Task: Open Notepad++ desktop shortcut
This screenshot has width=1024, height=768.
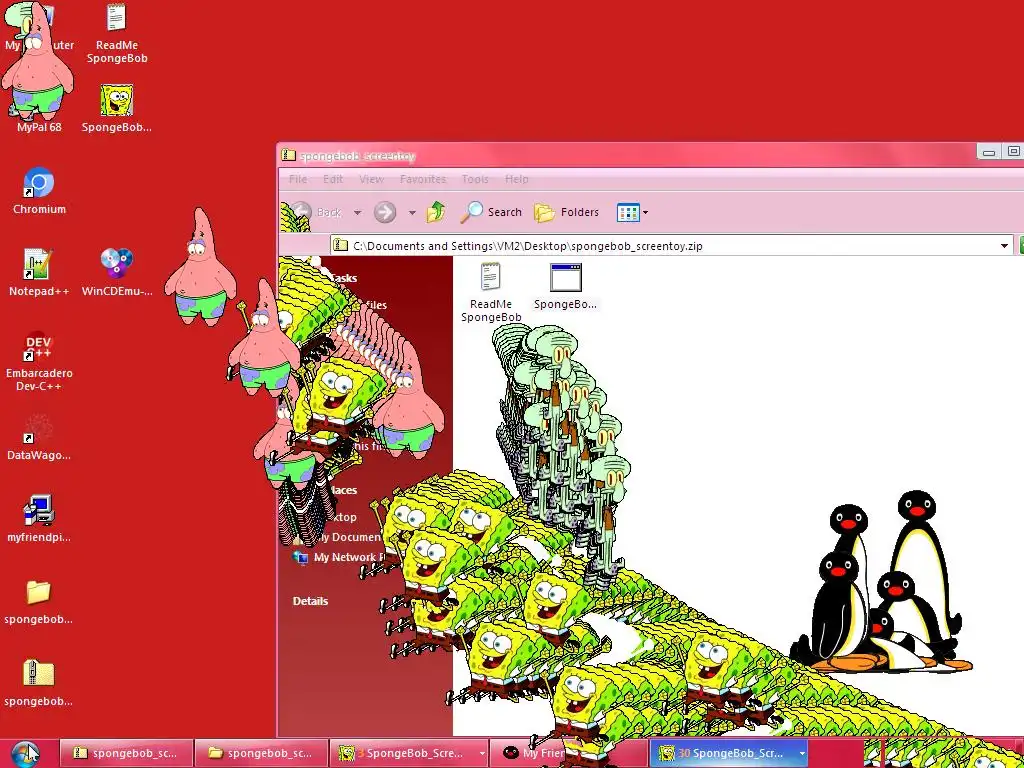Action: pyautogui.click(x=39, y=272)
